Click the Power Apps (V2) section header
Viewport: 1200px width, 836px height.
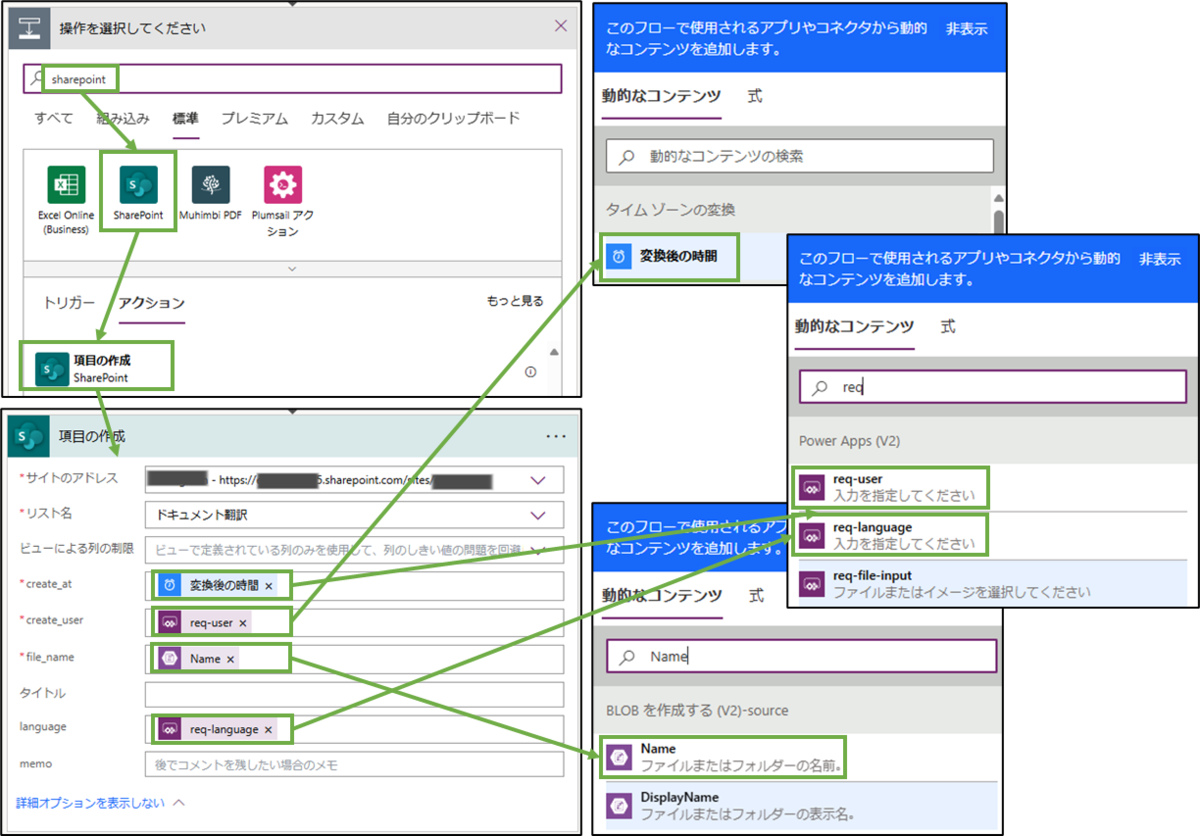click(847, 440)
